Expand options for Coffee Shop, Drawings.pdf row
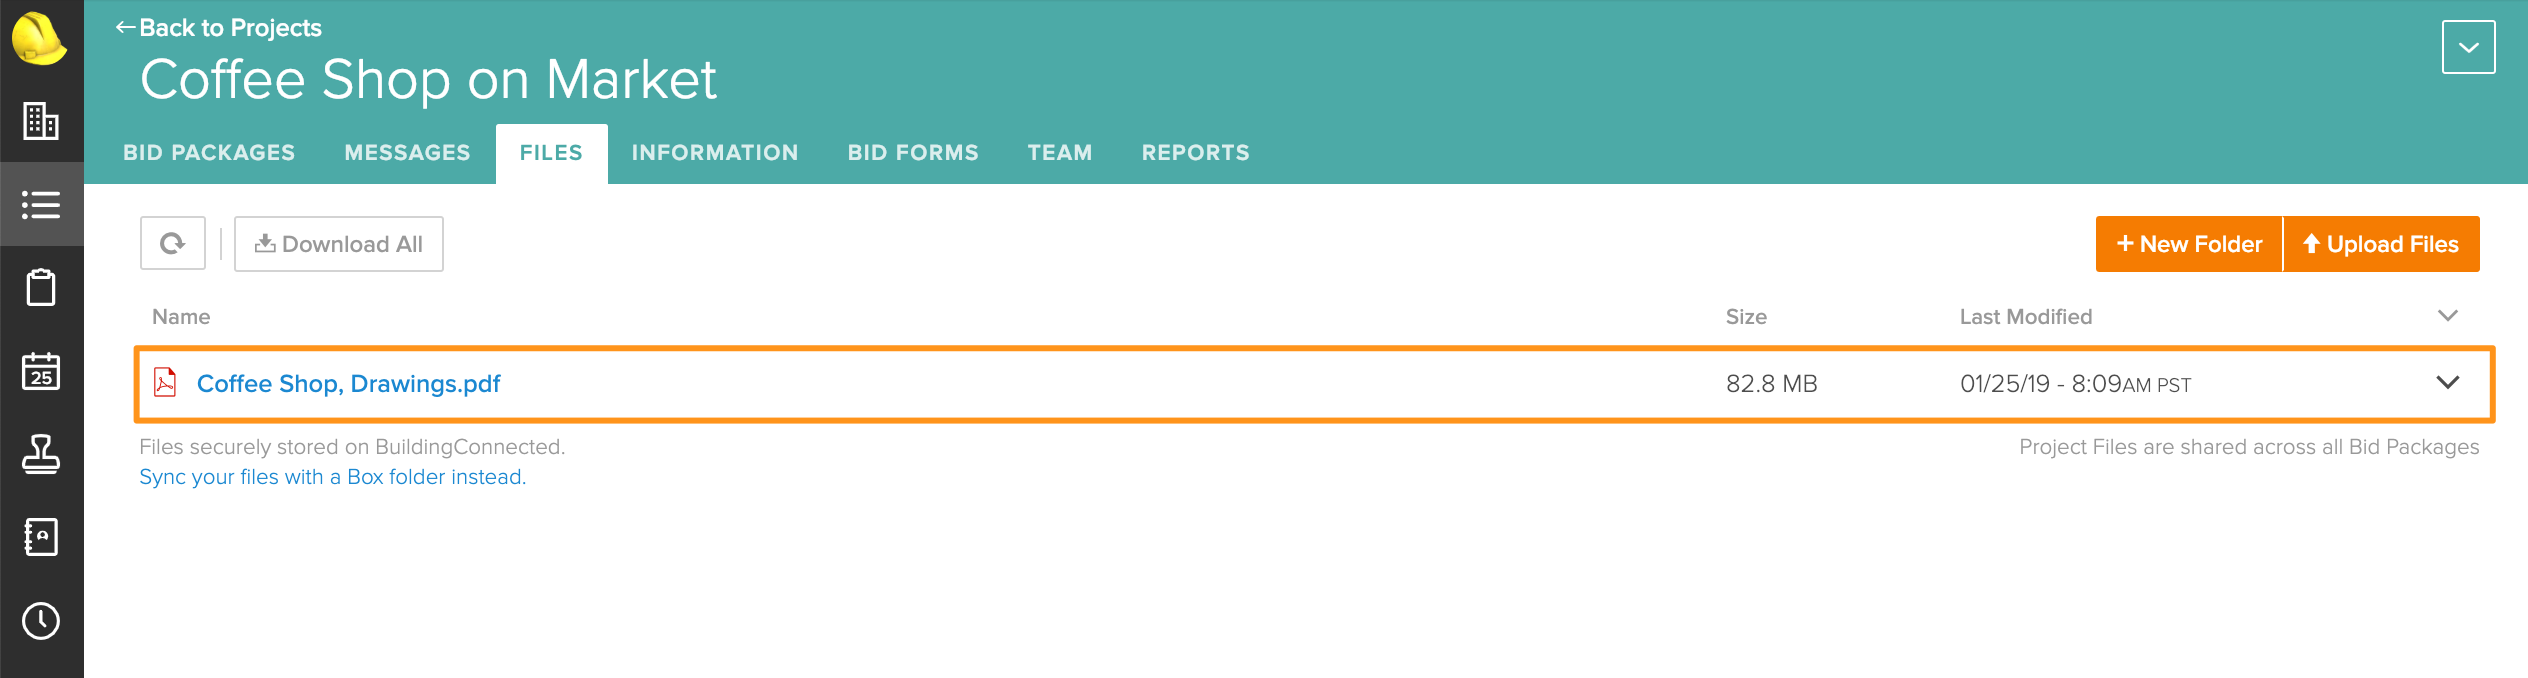This screenshot has height=678, width=2528. point(2447,383)
